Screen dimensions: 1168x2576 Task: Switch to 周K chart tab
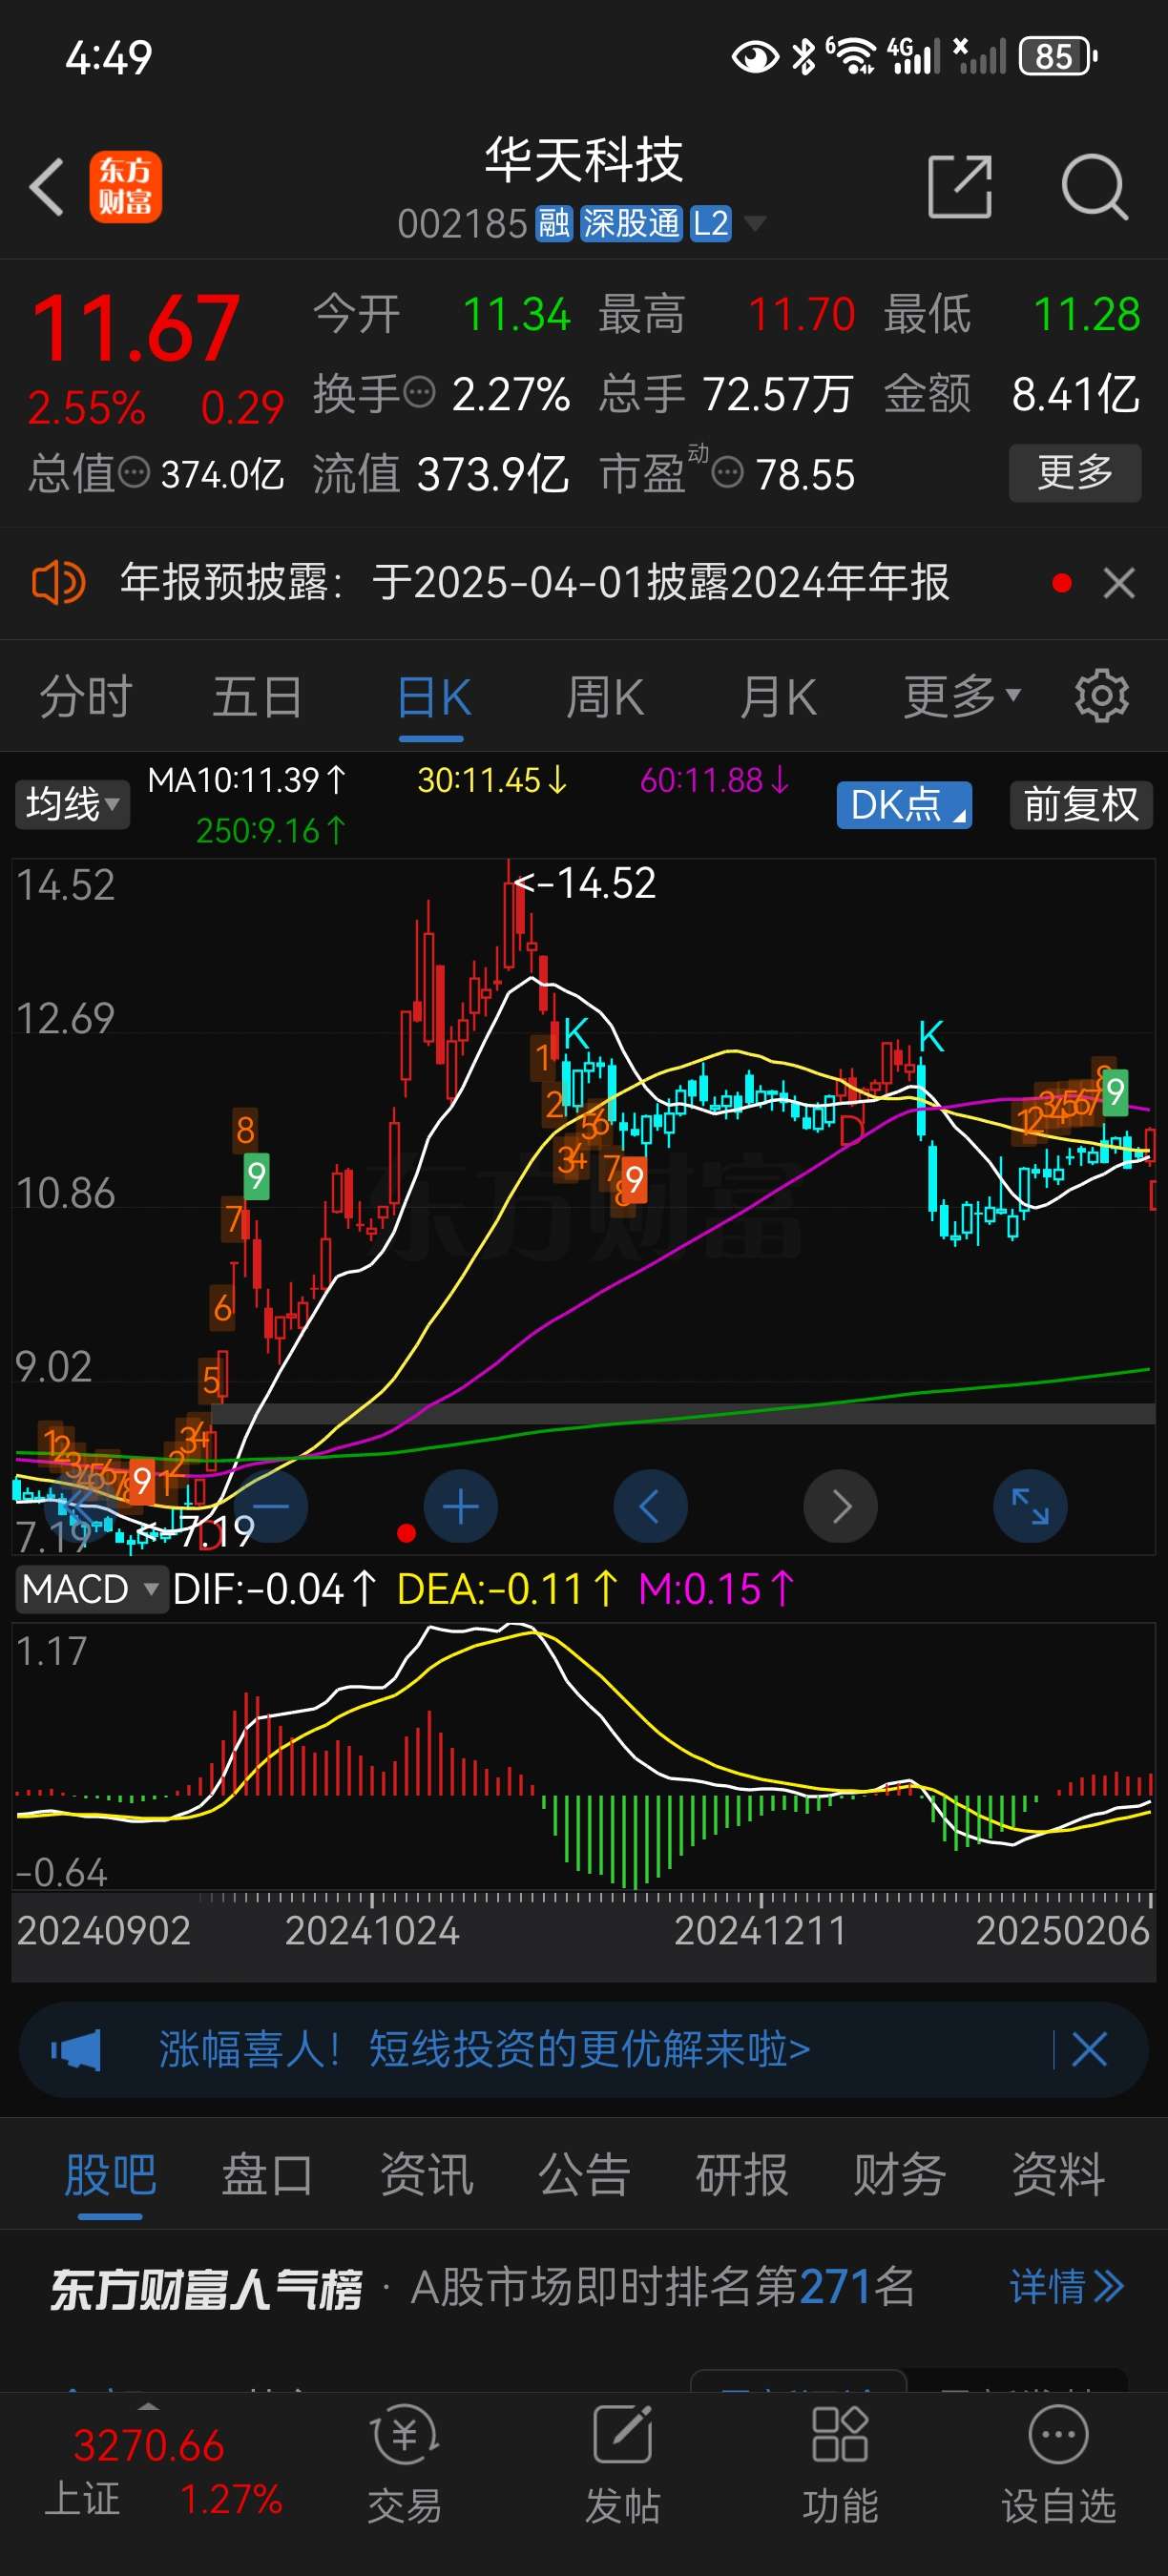(605, 696)
